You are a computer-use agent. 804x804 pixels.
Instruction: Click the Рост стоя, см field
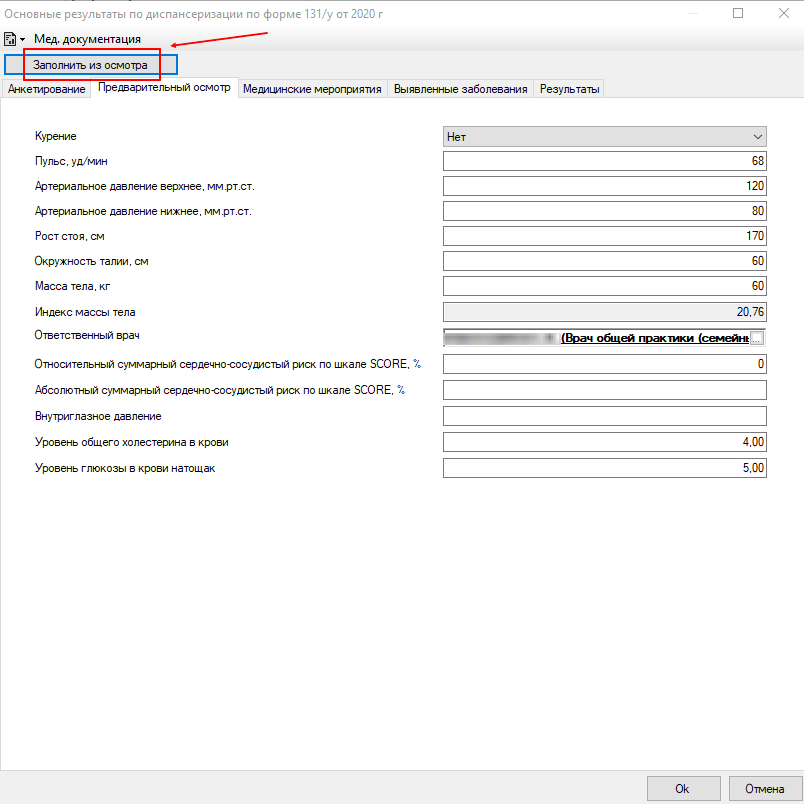pyautogui.click(x=604, y=236)
